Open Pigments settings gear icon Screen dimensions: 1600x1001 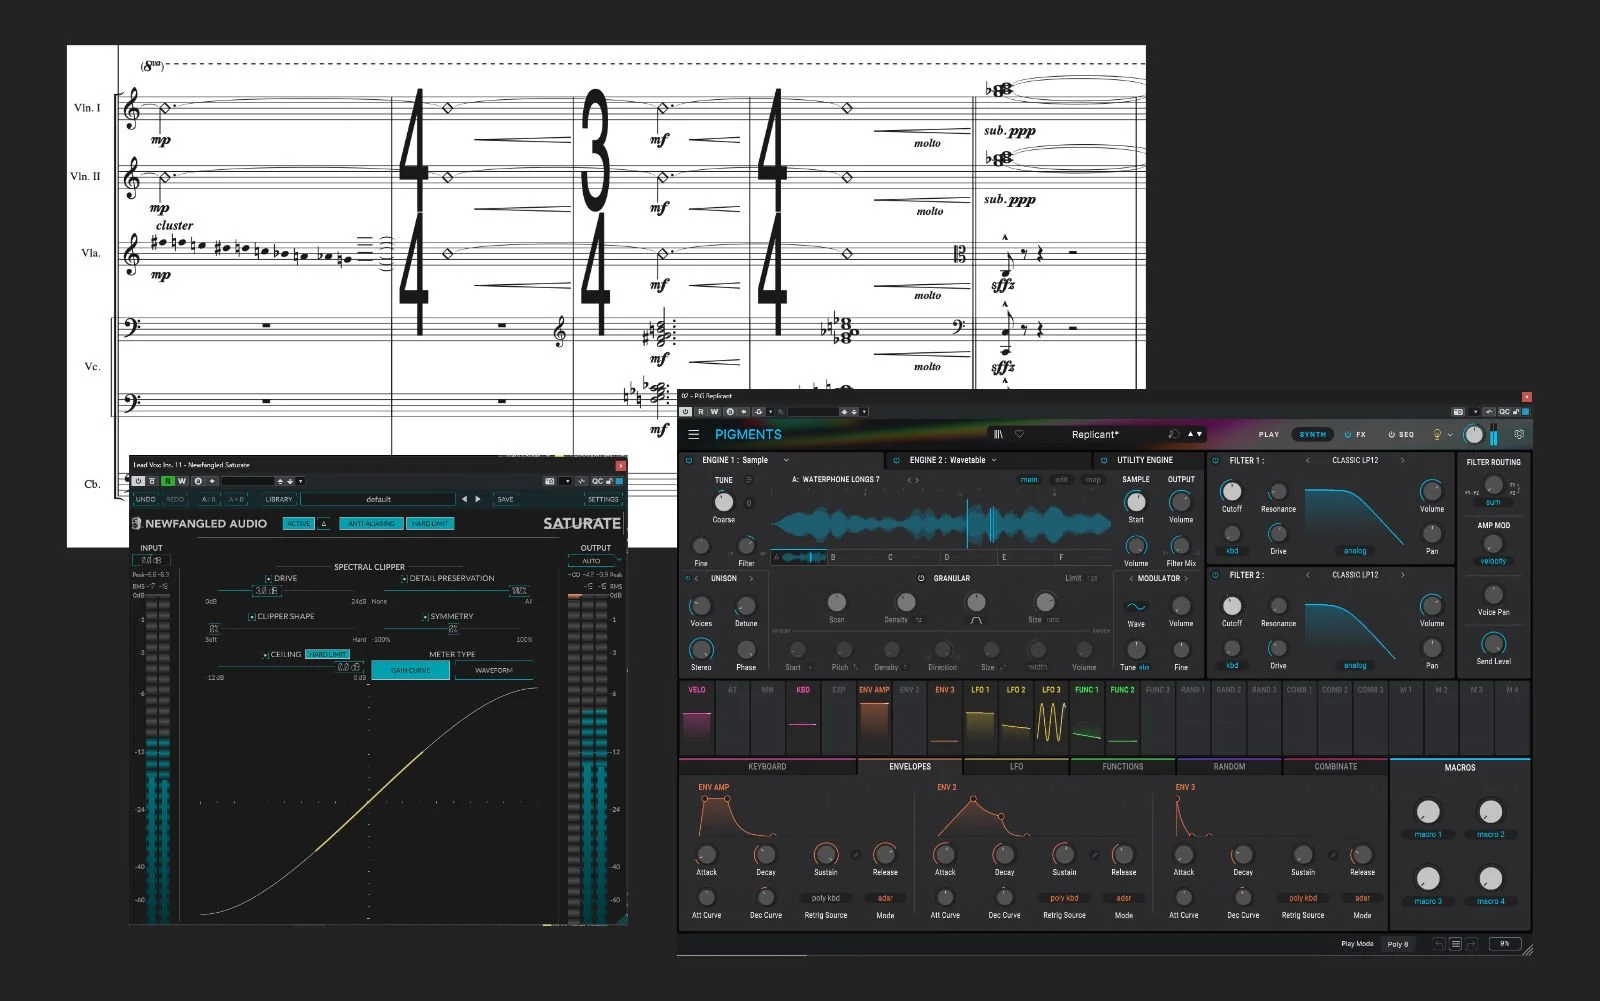point(1519,434)
